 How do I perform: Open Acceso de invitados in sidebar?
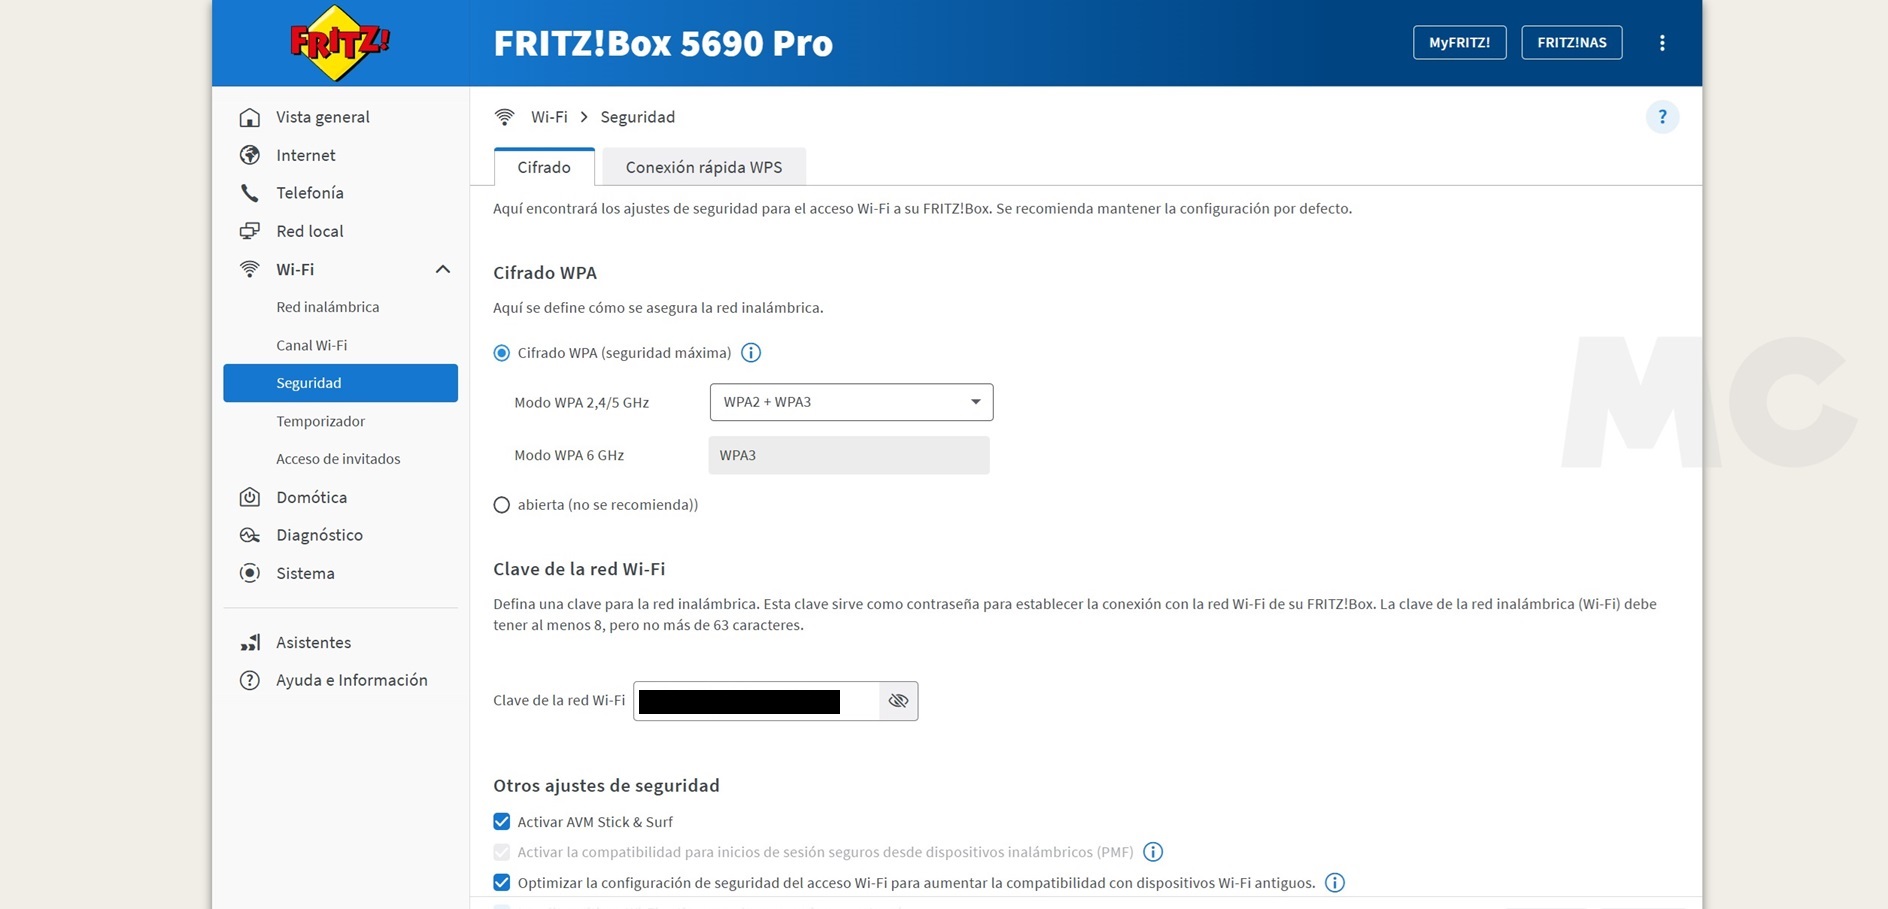(x=338, y=459)
